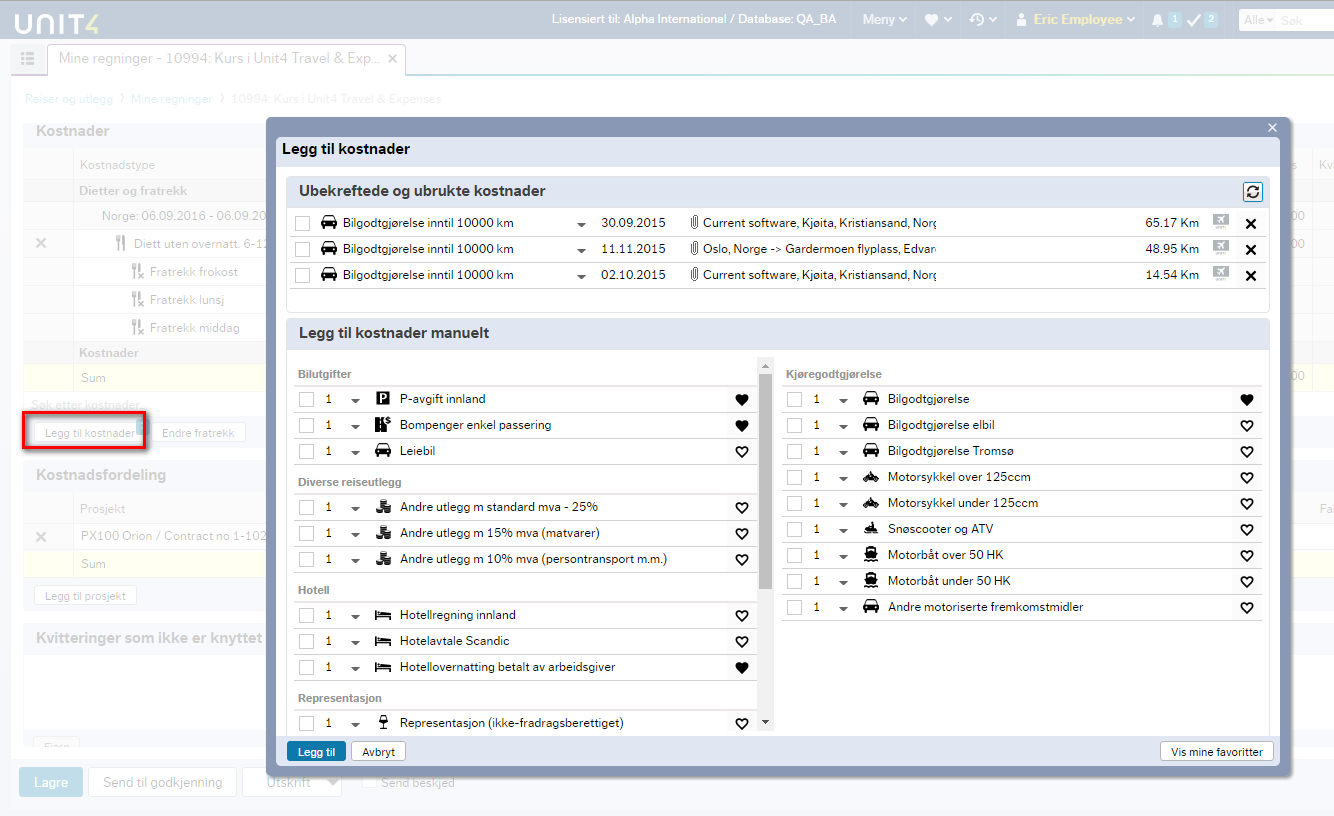This screenshot has width=1334, height=816.
Task: Click the Søk search input field
Action: [1306, 20]
